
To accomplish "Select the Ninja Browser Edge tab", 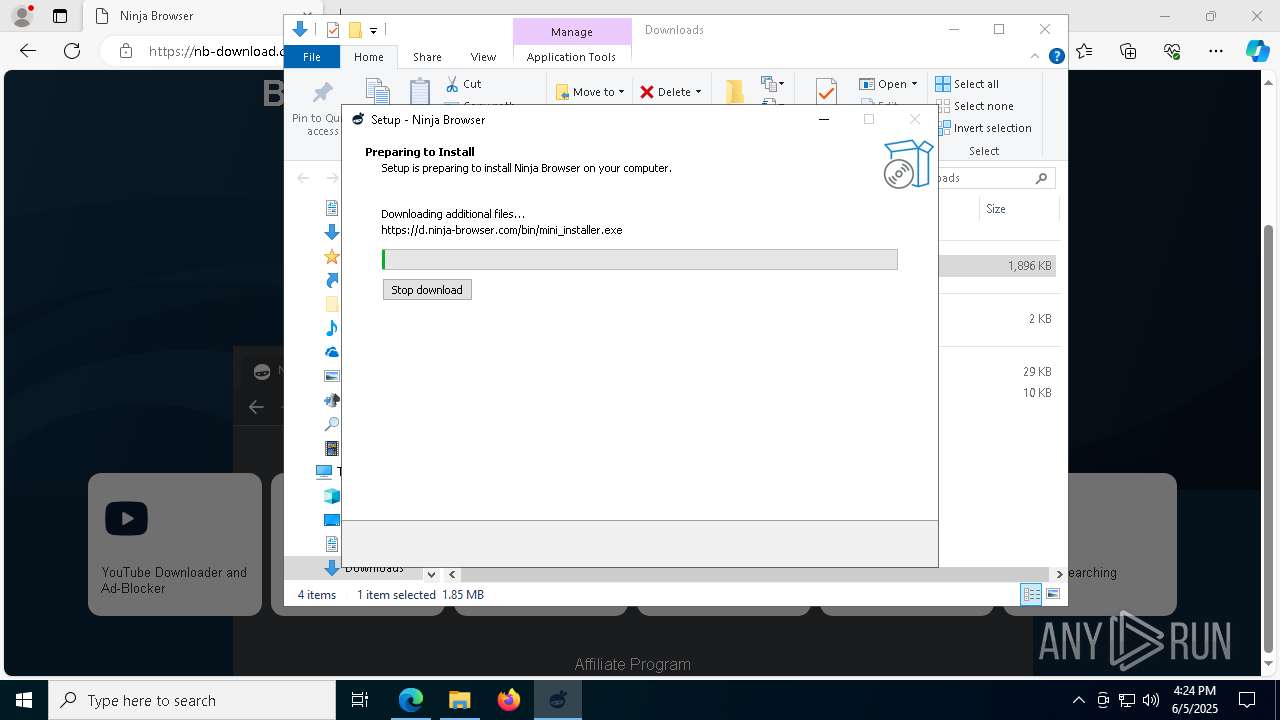I will click(x=180, y=16).
